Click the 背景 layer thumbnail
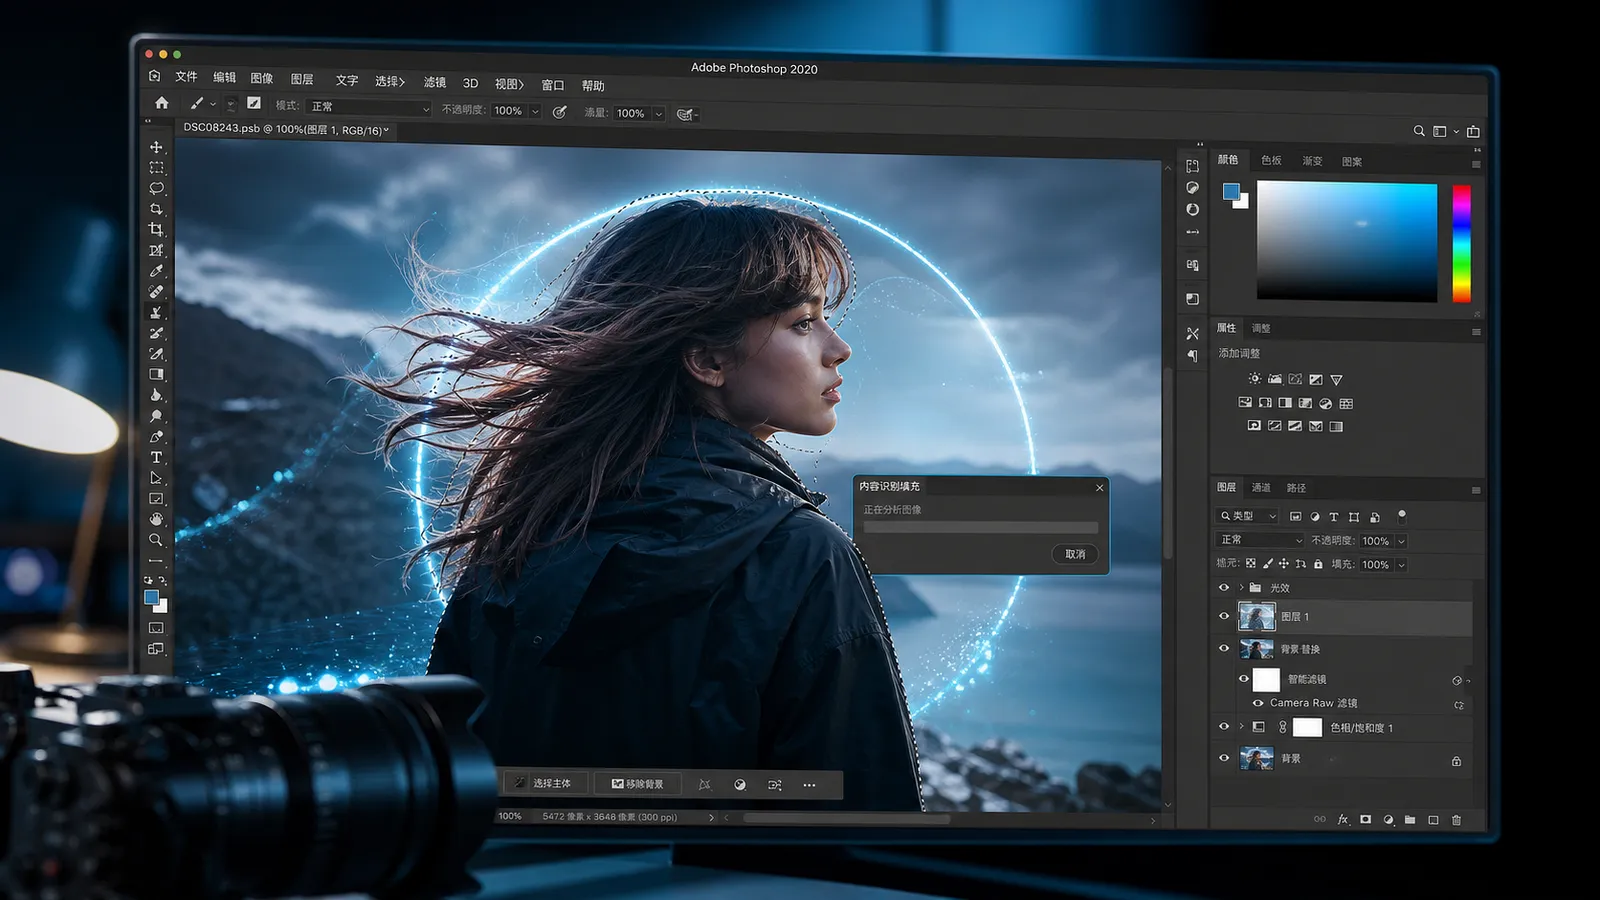Screen dimensions: 1600x900 click(x=1257, y=758)
